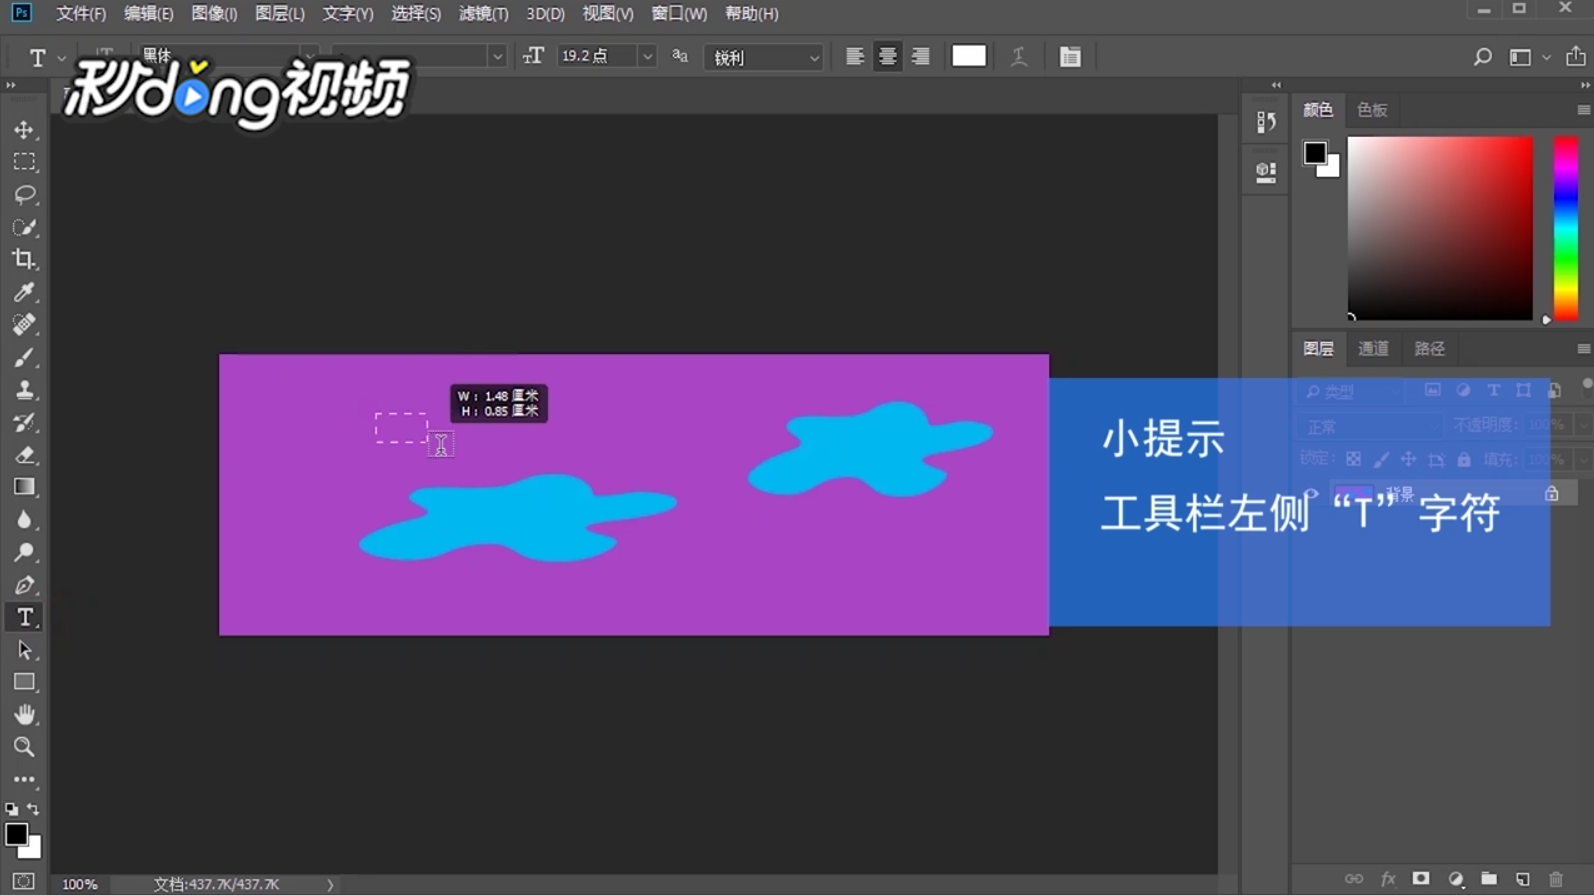
Task: Select the Crop tool
Action: click(24, 259)
